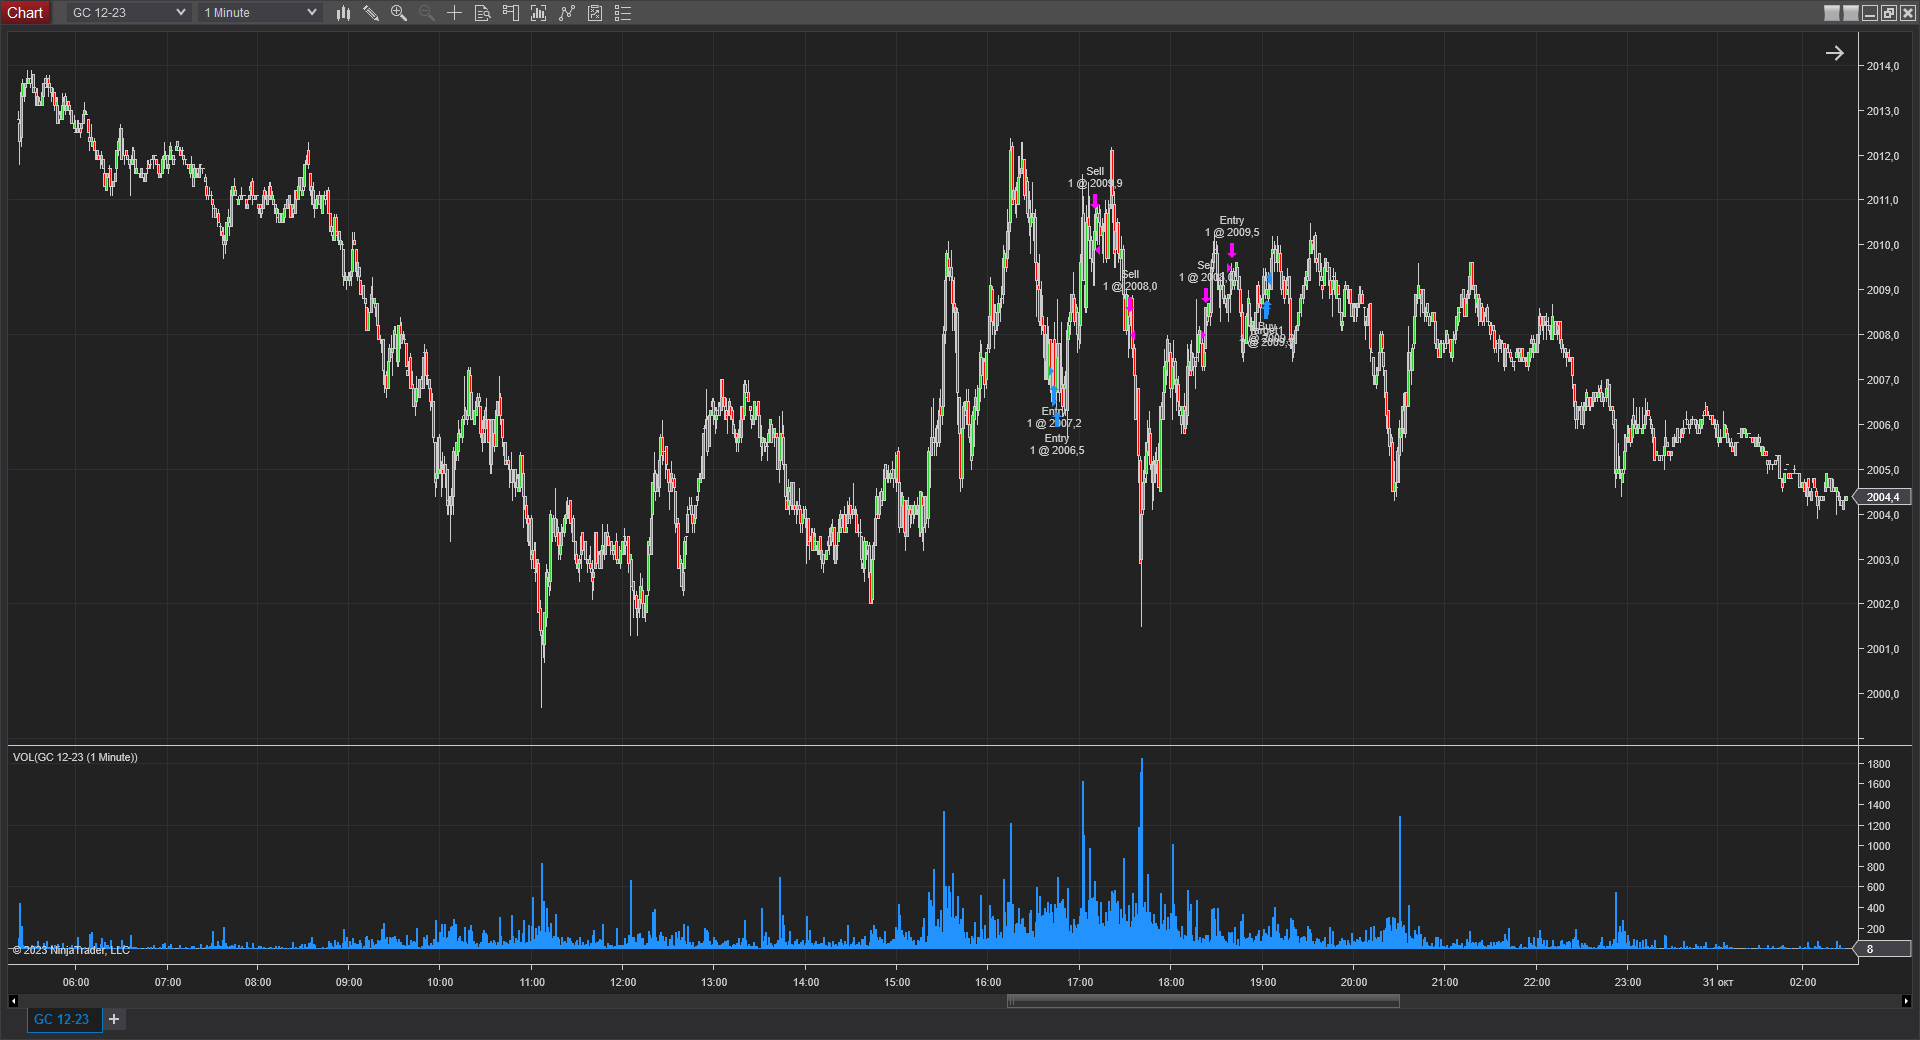The height and width of the screenshot is (1040, 1920).
Task: Open the bar type chart style icon
Action: pos(343,13)
